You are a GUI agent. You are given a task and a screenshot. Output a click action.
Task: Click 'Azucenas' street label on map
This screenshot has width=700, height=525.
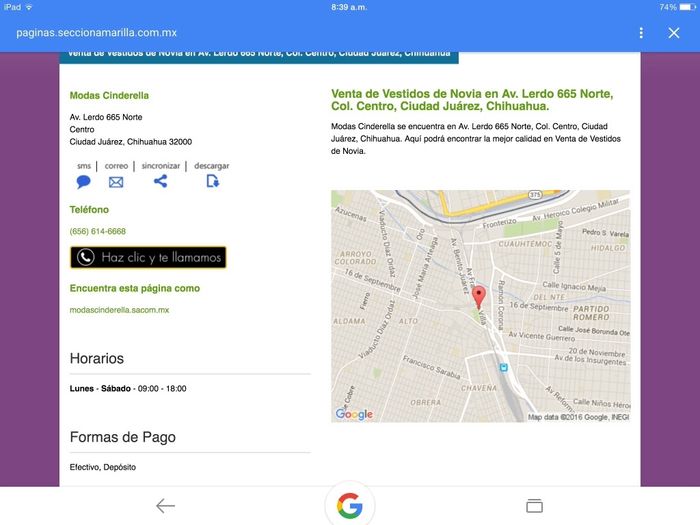(351, 214)
